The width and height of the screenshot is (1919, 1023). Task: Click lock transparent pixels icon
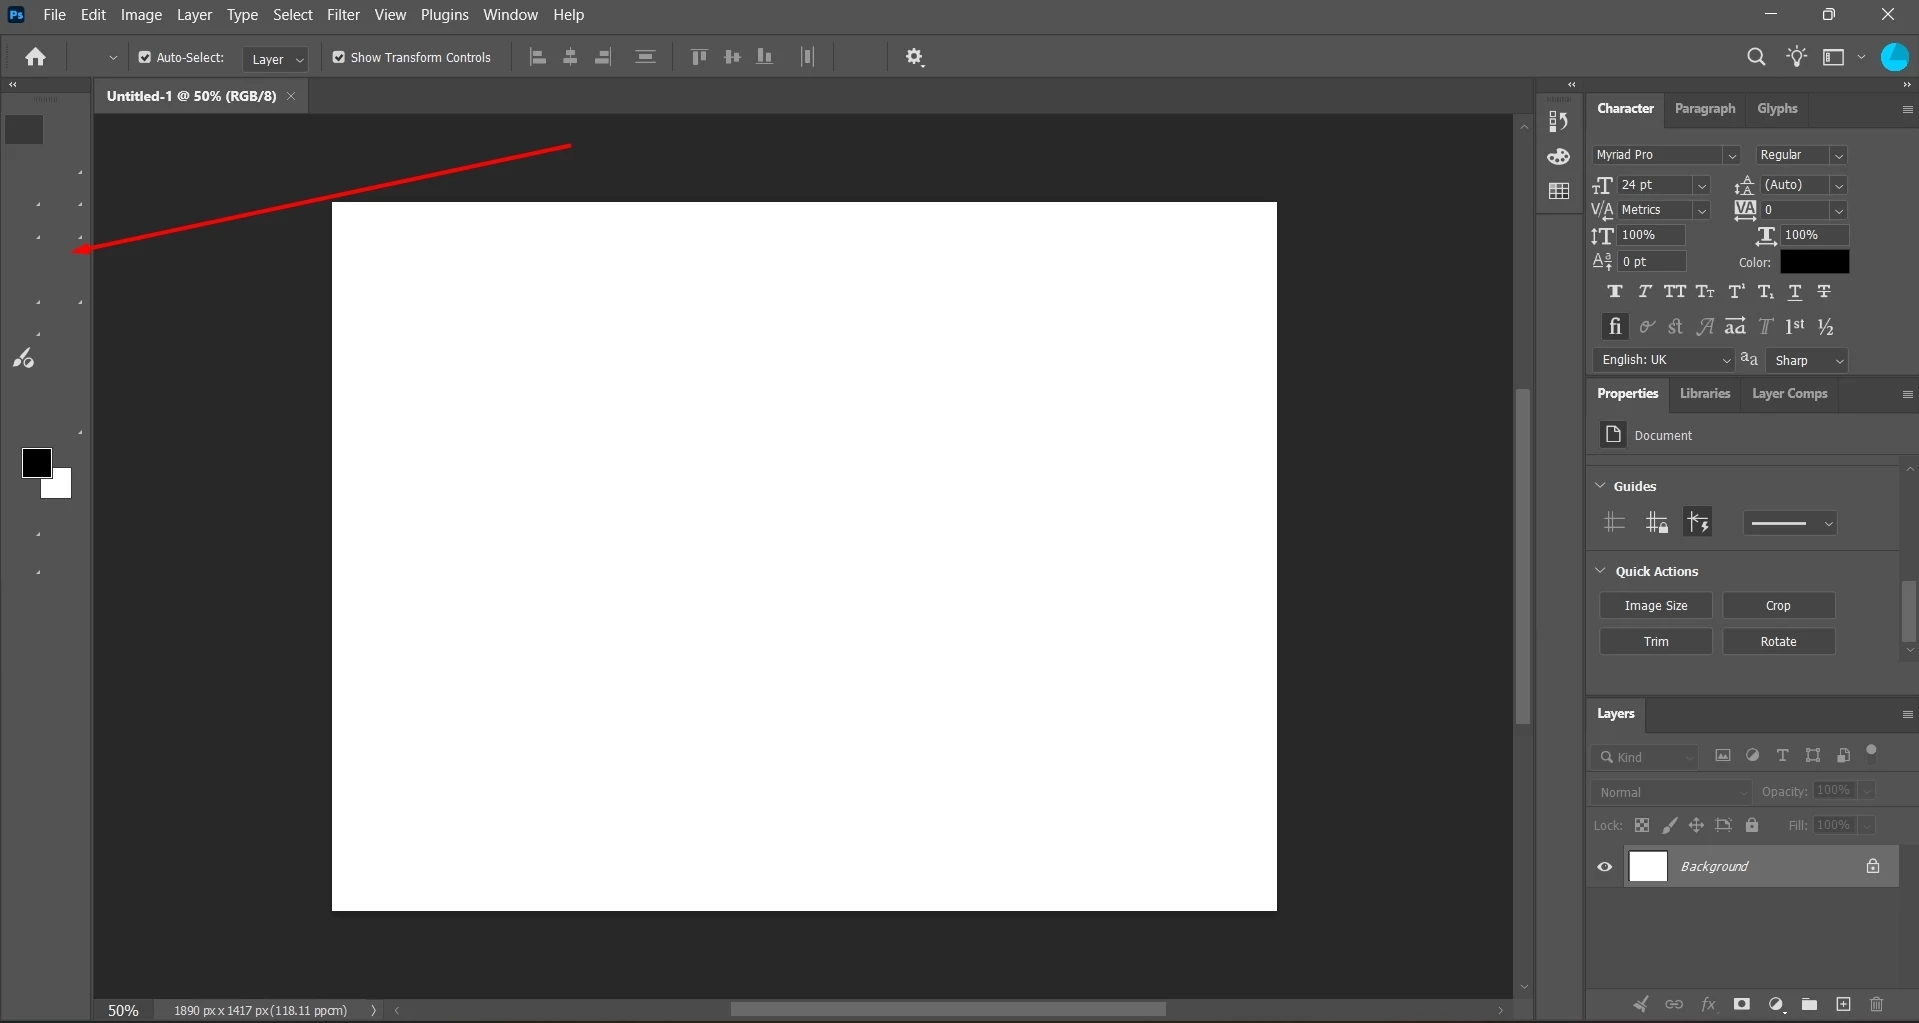point(1642,825)
